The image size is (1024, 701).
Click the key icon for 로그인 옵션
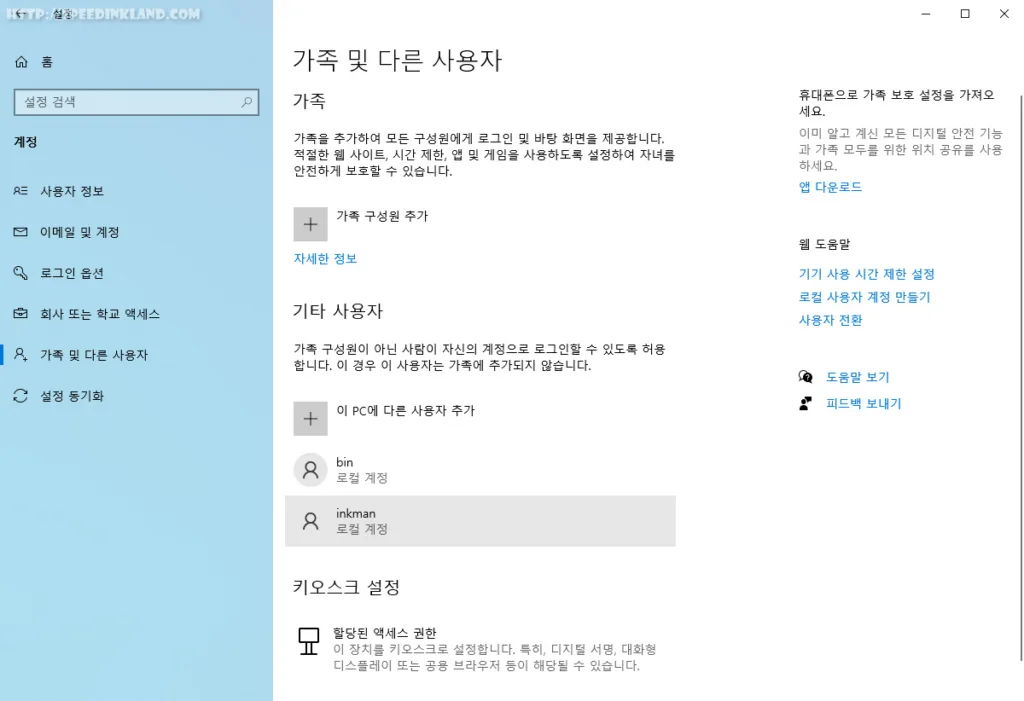(20, 273)
